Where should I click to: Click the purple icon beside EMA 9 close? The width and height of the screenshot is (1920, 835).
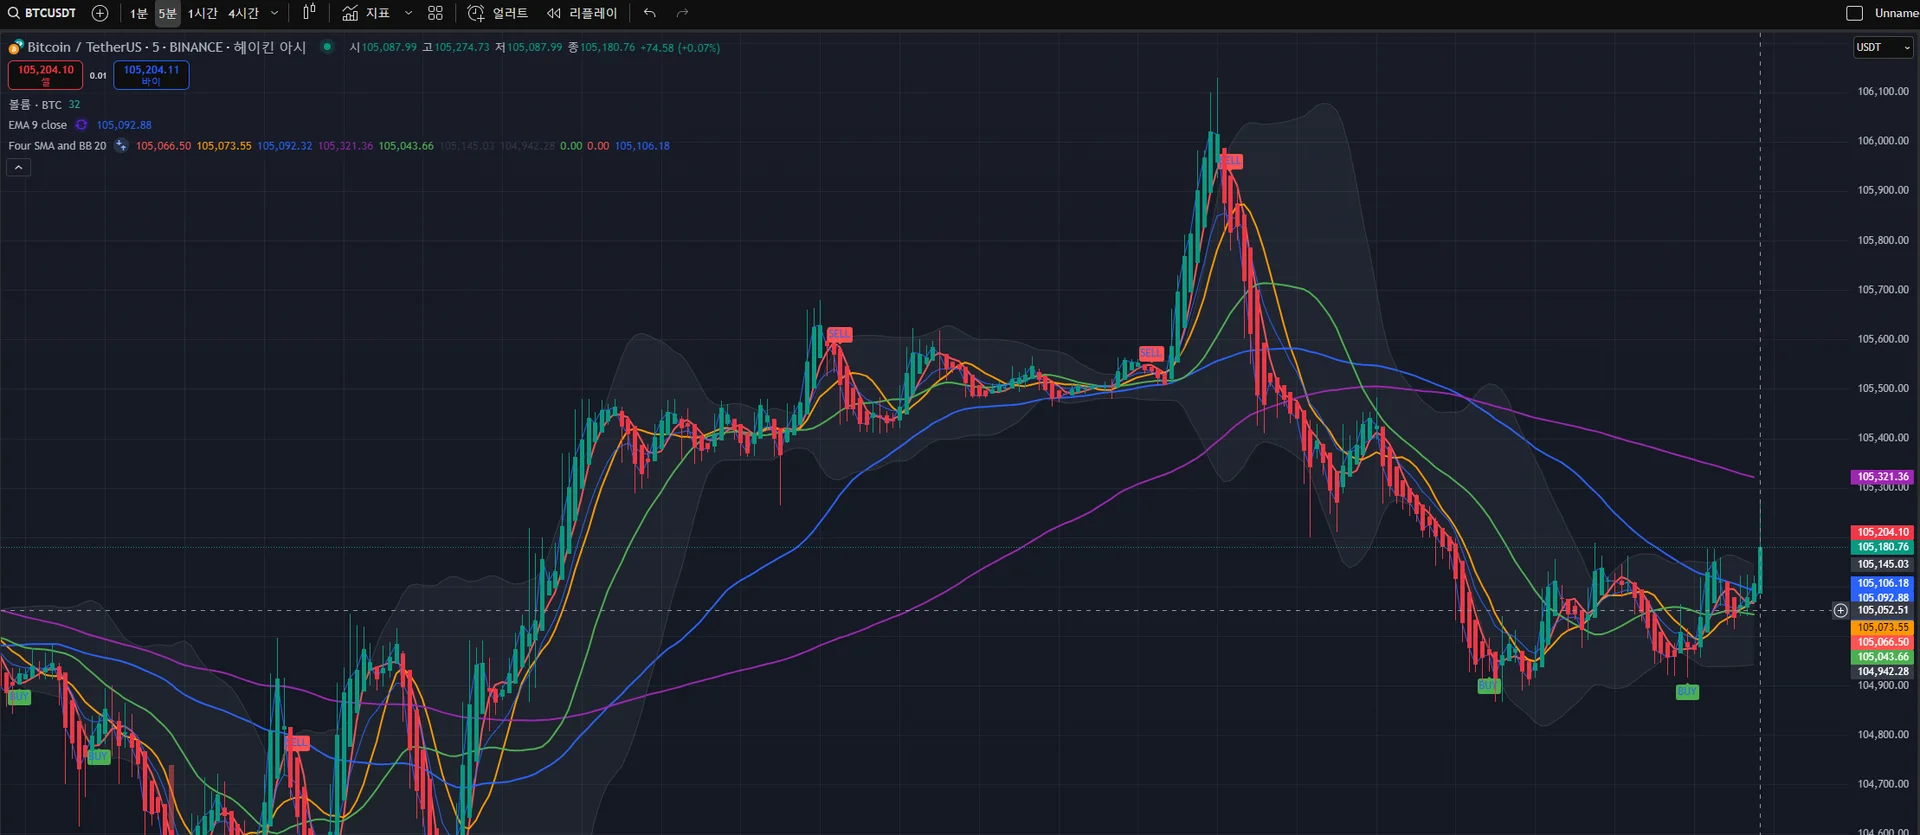point(81,125)
